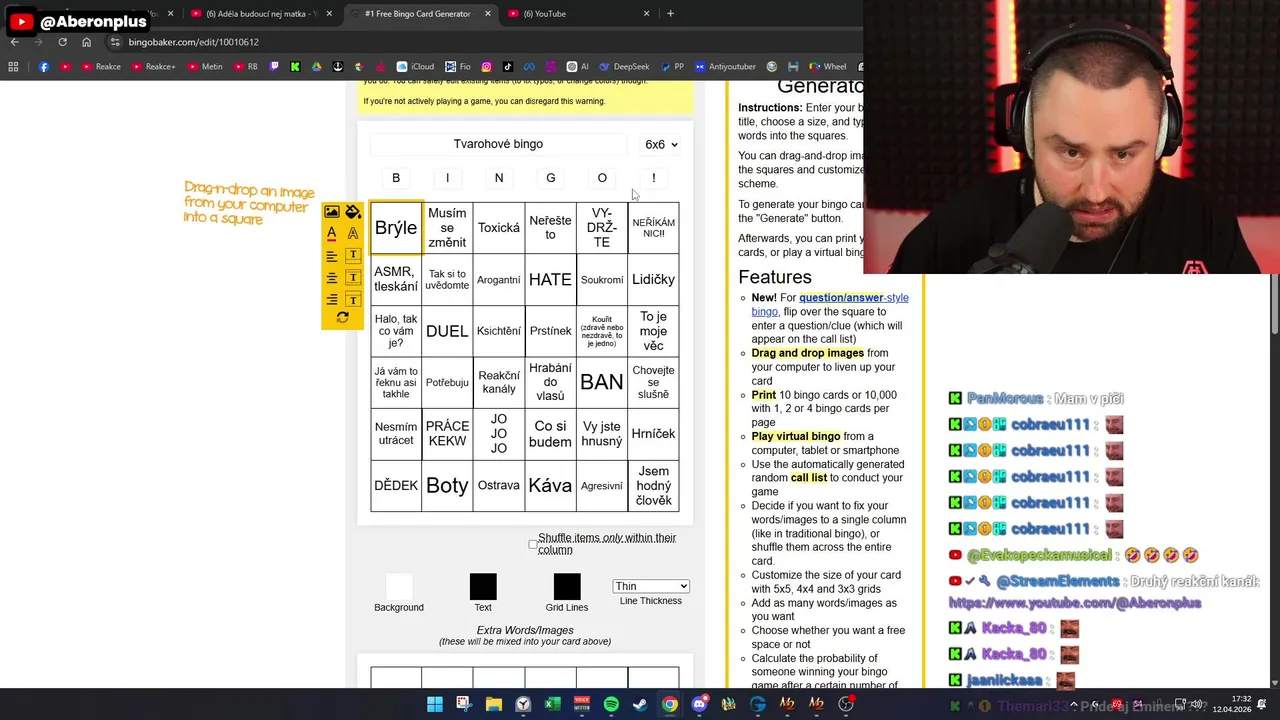Select the outlined text style icon
1280x720 pixels.
point(353,233)
